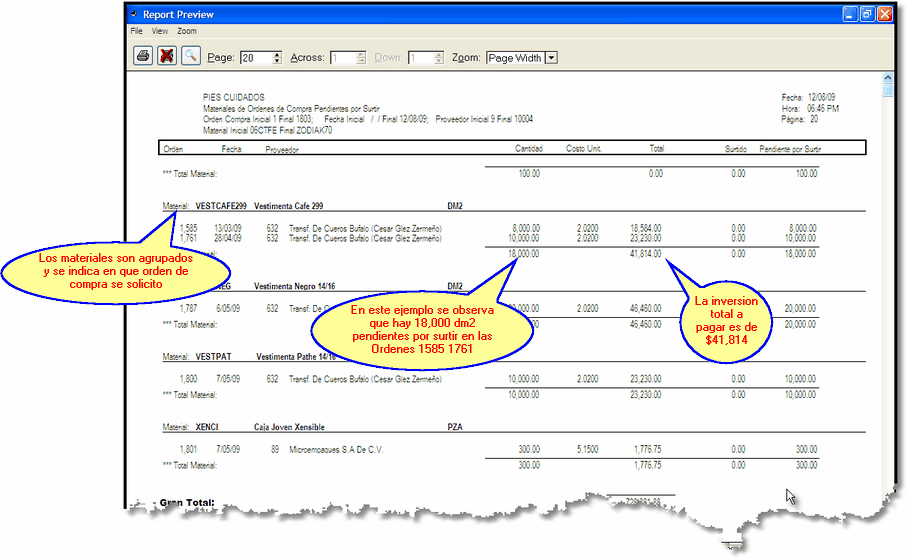Click the vertical scrollbar thumb
This screenshot has width=908, height=560.
(888, 90)
